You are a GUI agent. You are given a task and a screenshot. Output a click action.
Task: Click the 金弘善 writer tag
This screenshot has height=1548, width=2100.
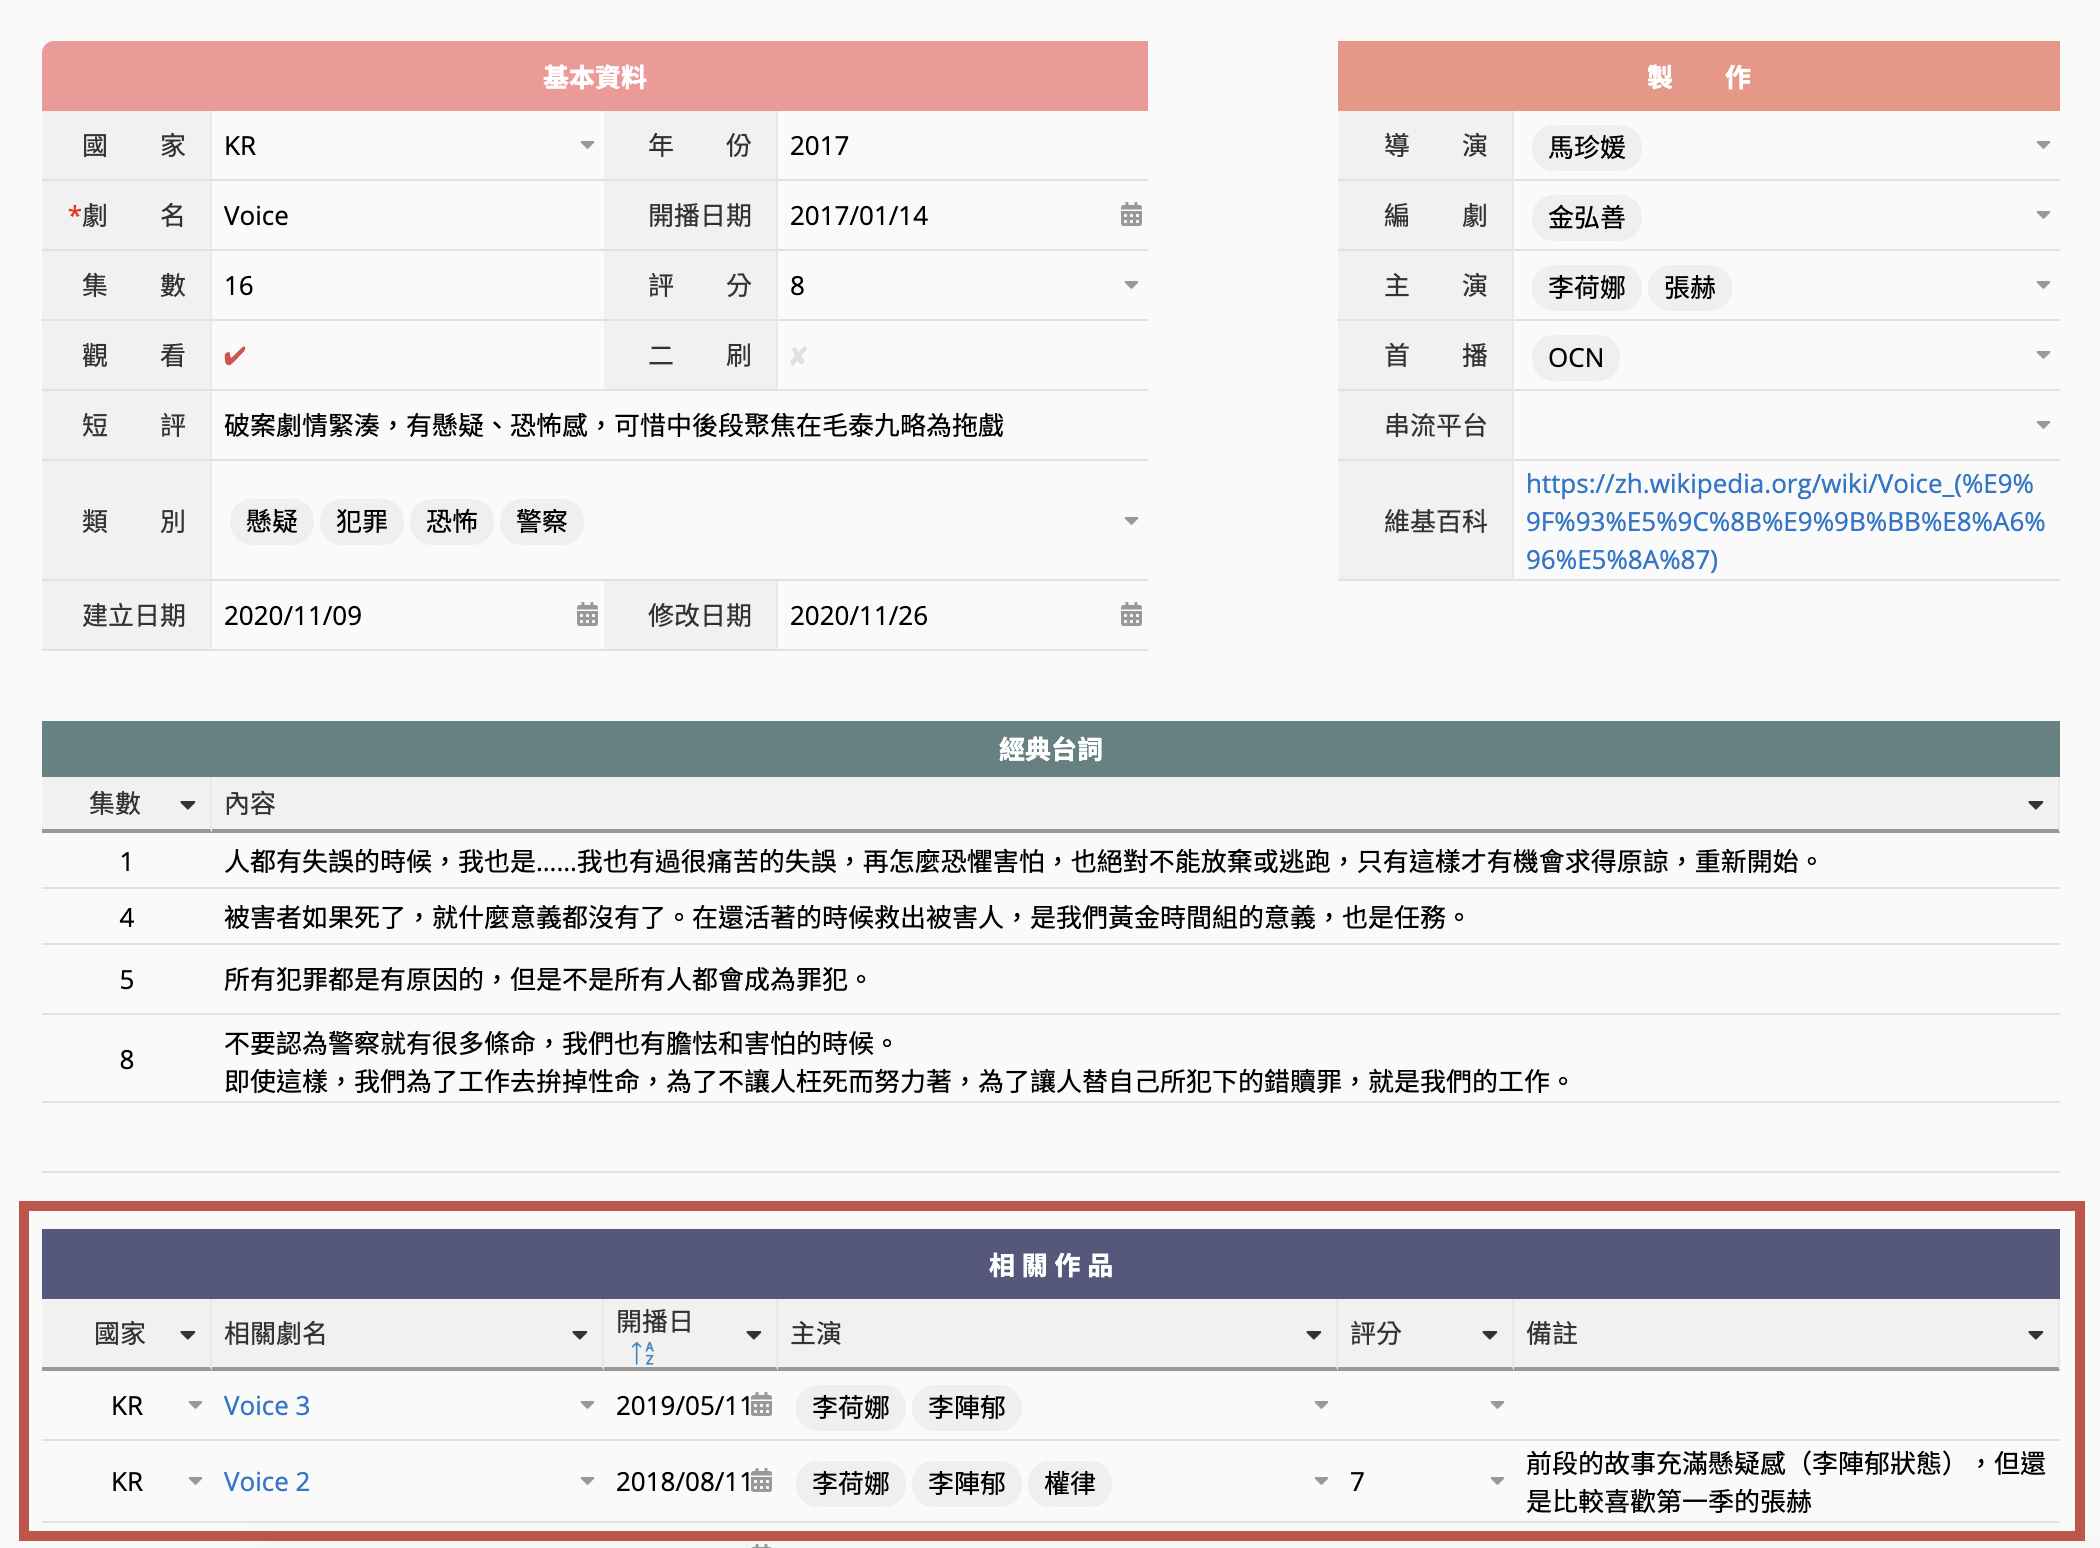click(1587, 217)
